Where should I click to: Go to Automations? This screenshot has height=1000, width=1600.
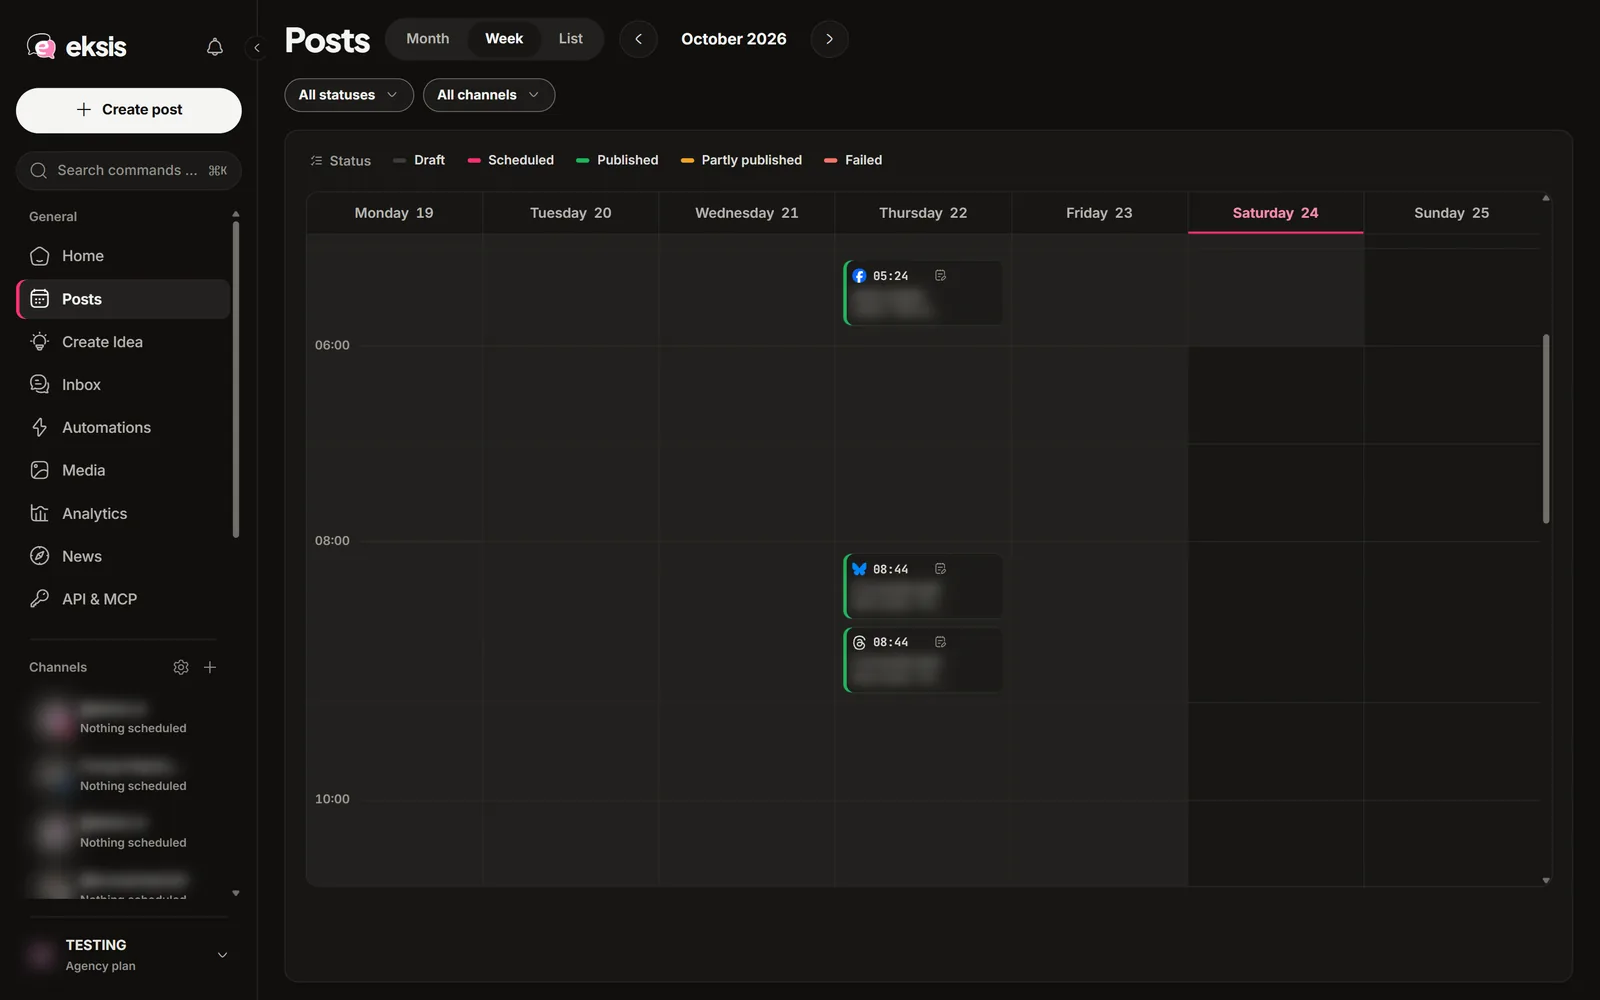(123, 428)
